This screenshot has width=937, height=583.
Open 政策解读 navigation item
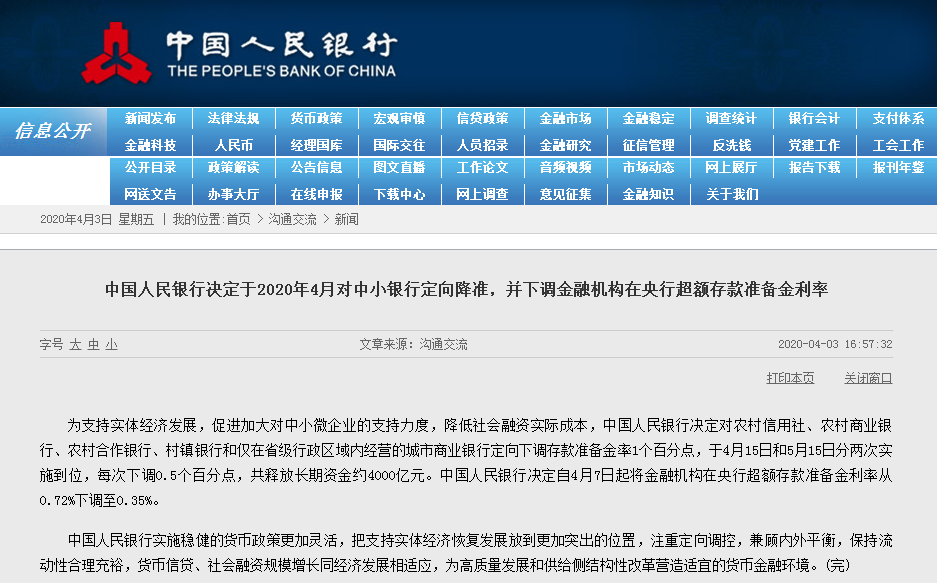pos(234,167)
